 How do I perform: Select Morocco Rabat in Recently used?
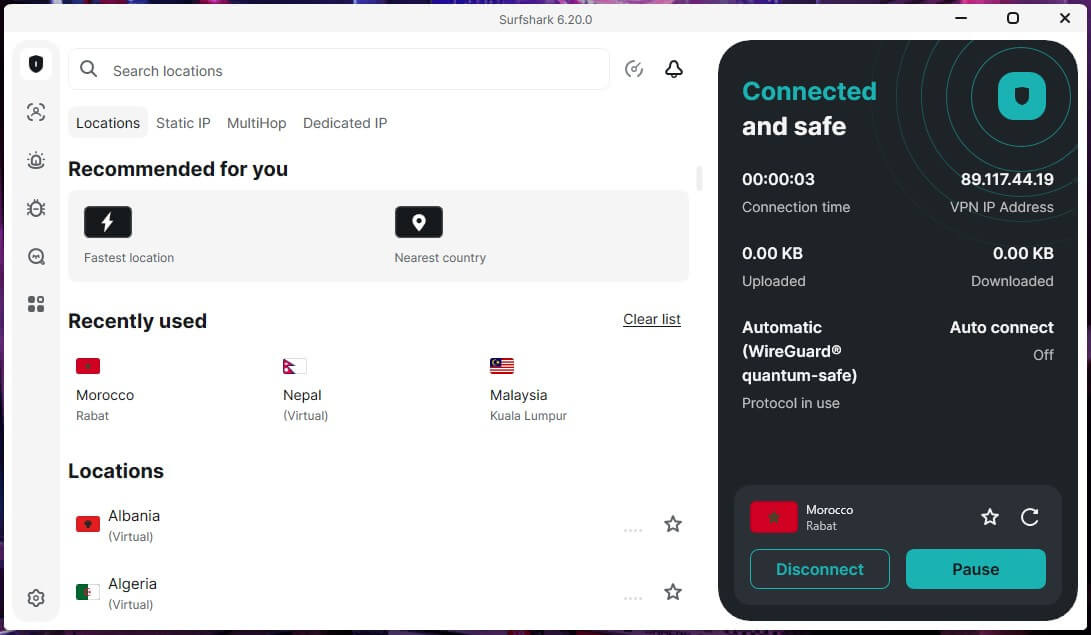(105, 390)
